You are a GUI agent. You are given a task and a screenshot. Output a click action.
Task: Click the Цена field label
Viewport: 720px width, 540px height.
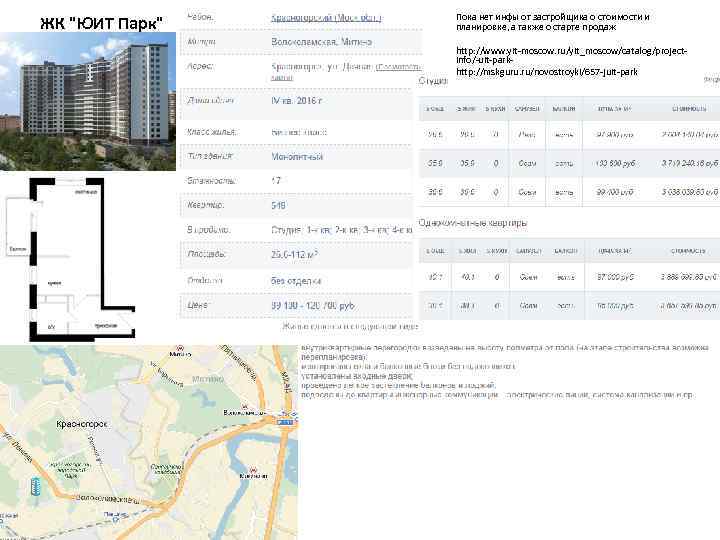(197, 305)
